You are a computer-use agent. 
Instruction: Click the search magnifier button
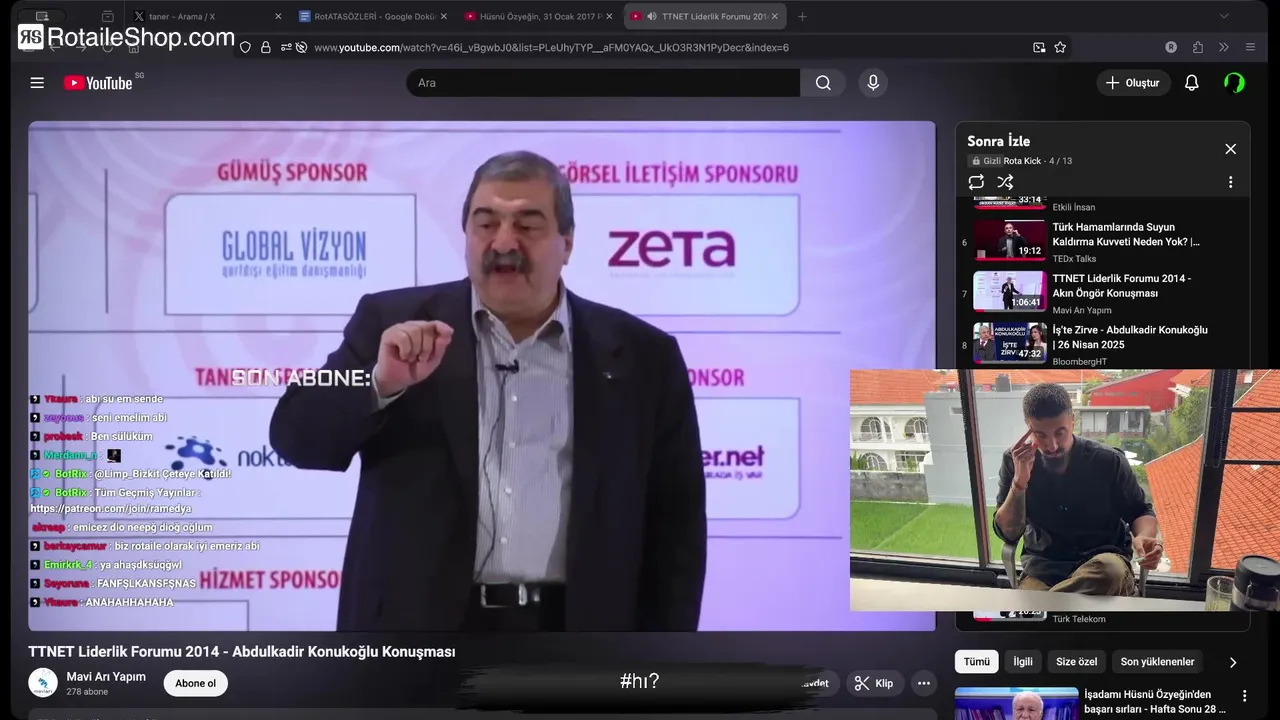823,83
